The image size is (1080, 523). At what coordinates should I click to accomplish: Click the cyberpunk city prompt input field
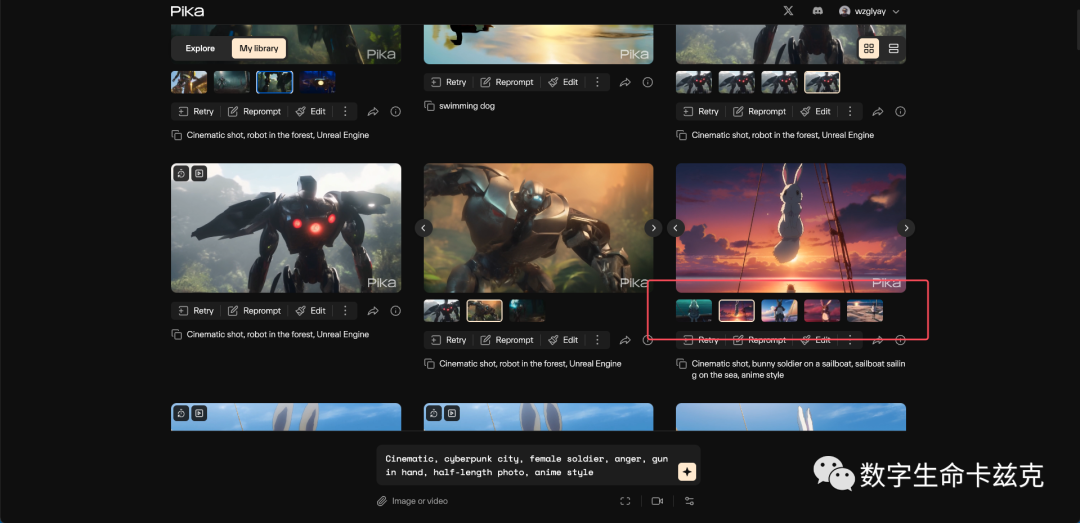tap(527, 465)
